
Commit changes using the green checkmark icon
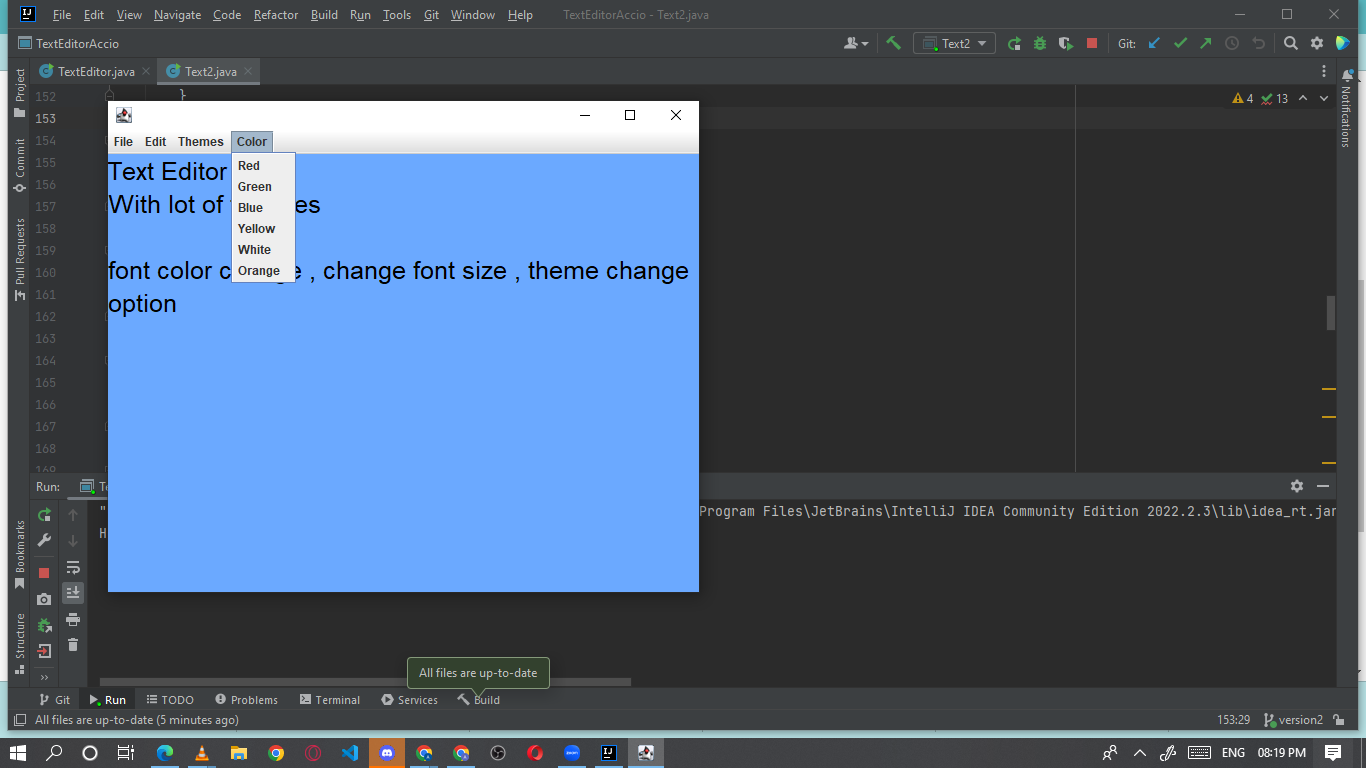tap(1181, 43)
